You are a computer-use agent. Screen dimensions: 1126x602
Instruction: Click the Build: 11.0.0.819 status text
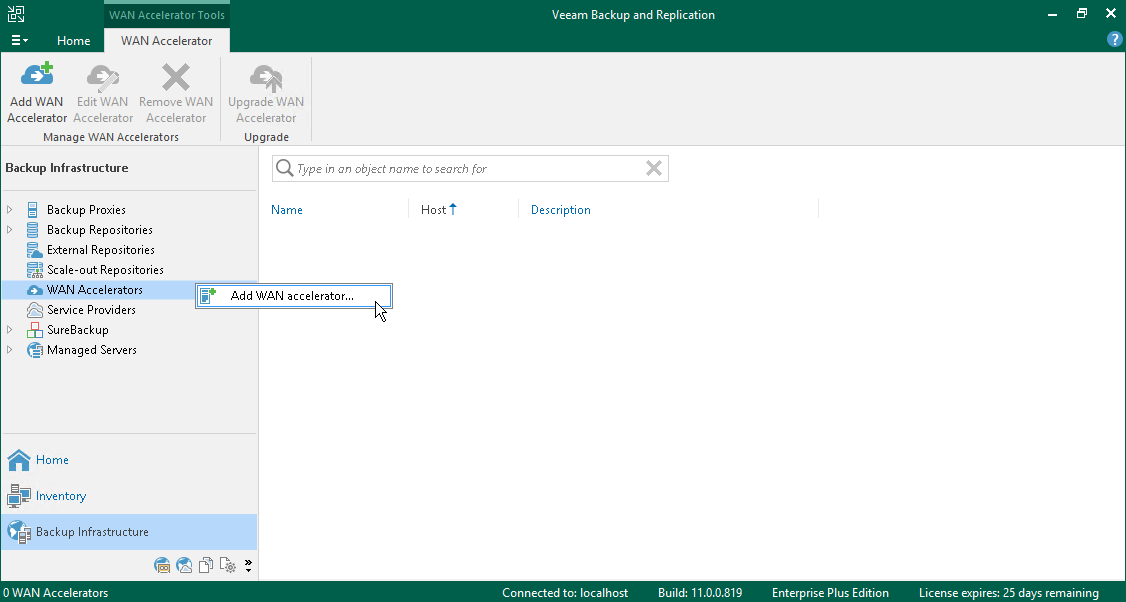tap(699, 593)
